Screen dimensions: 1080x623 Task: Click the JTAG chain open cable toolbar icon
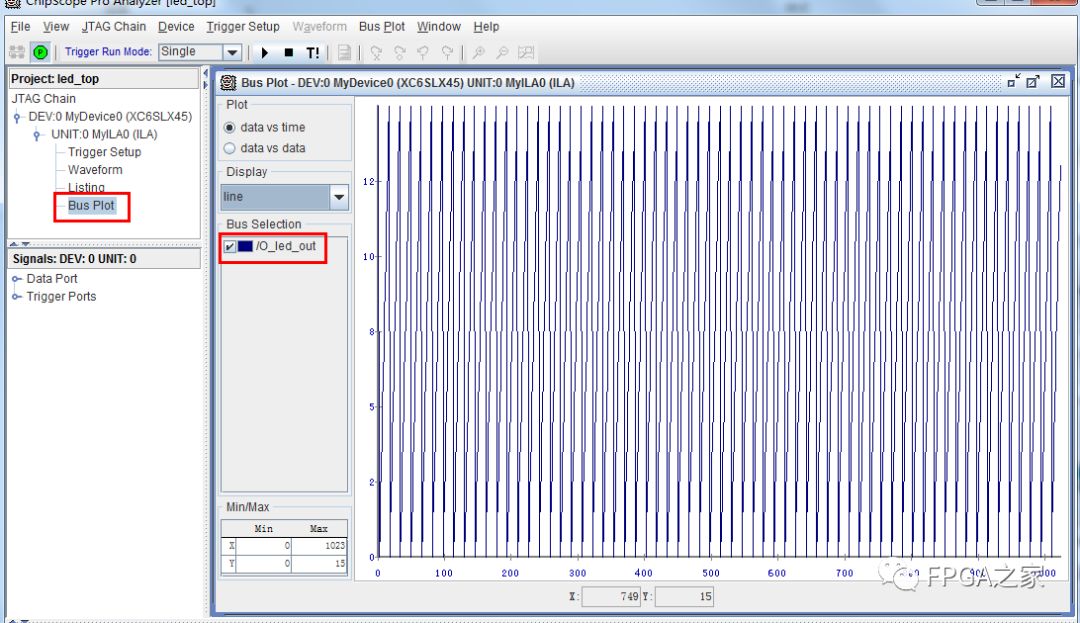[x=17, y=52]
